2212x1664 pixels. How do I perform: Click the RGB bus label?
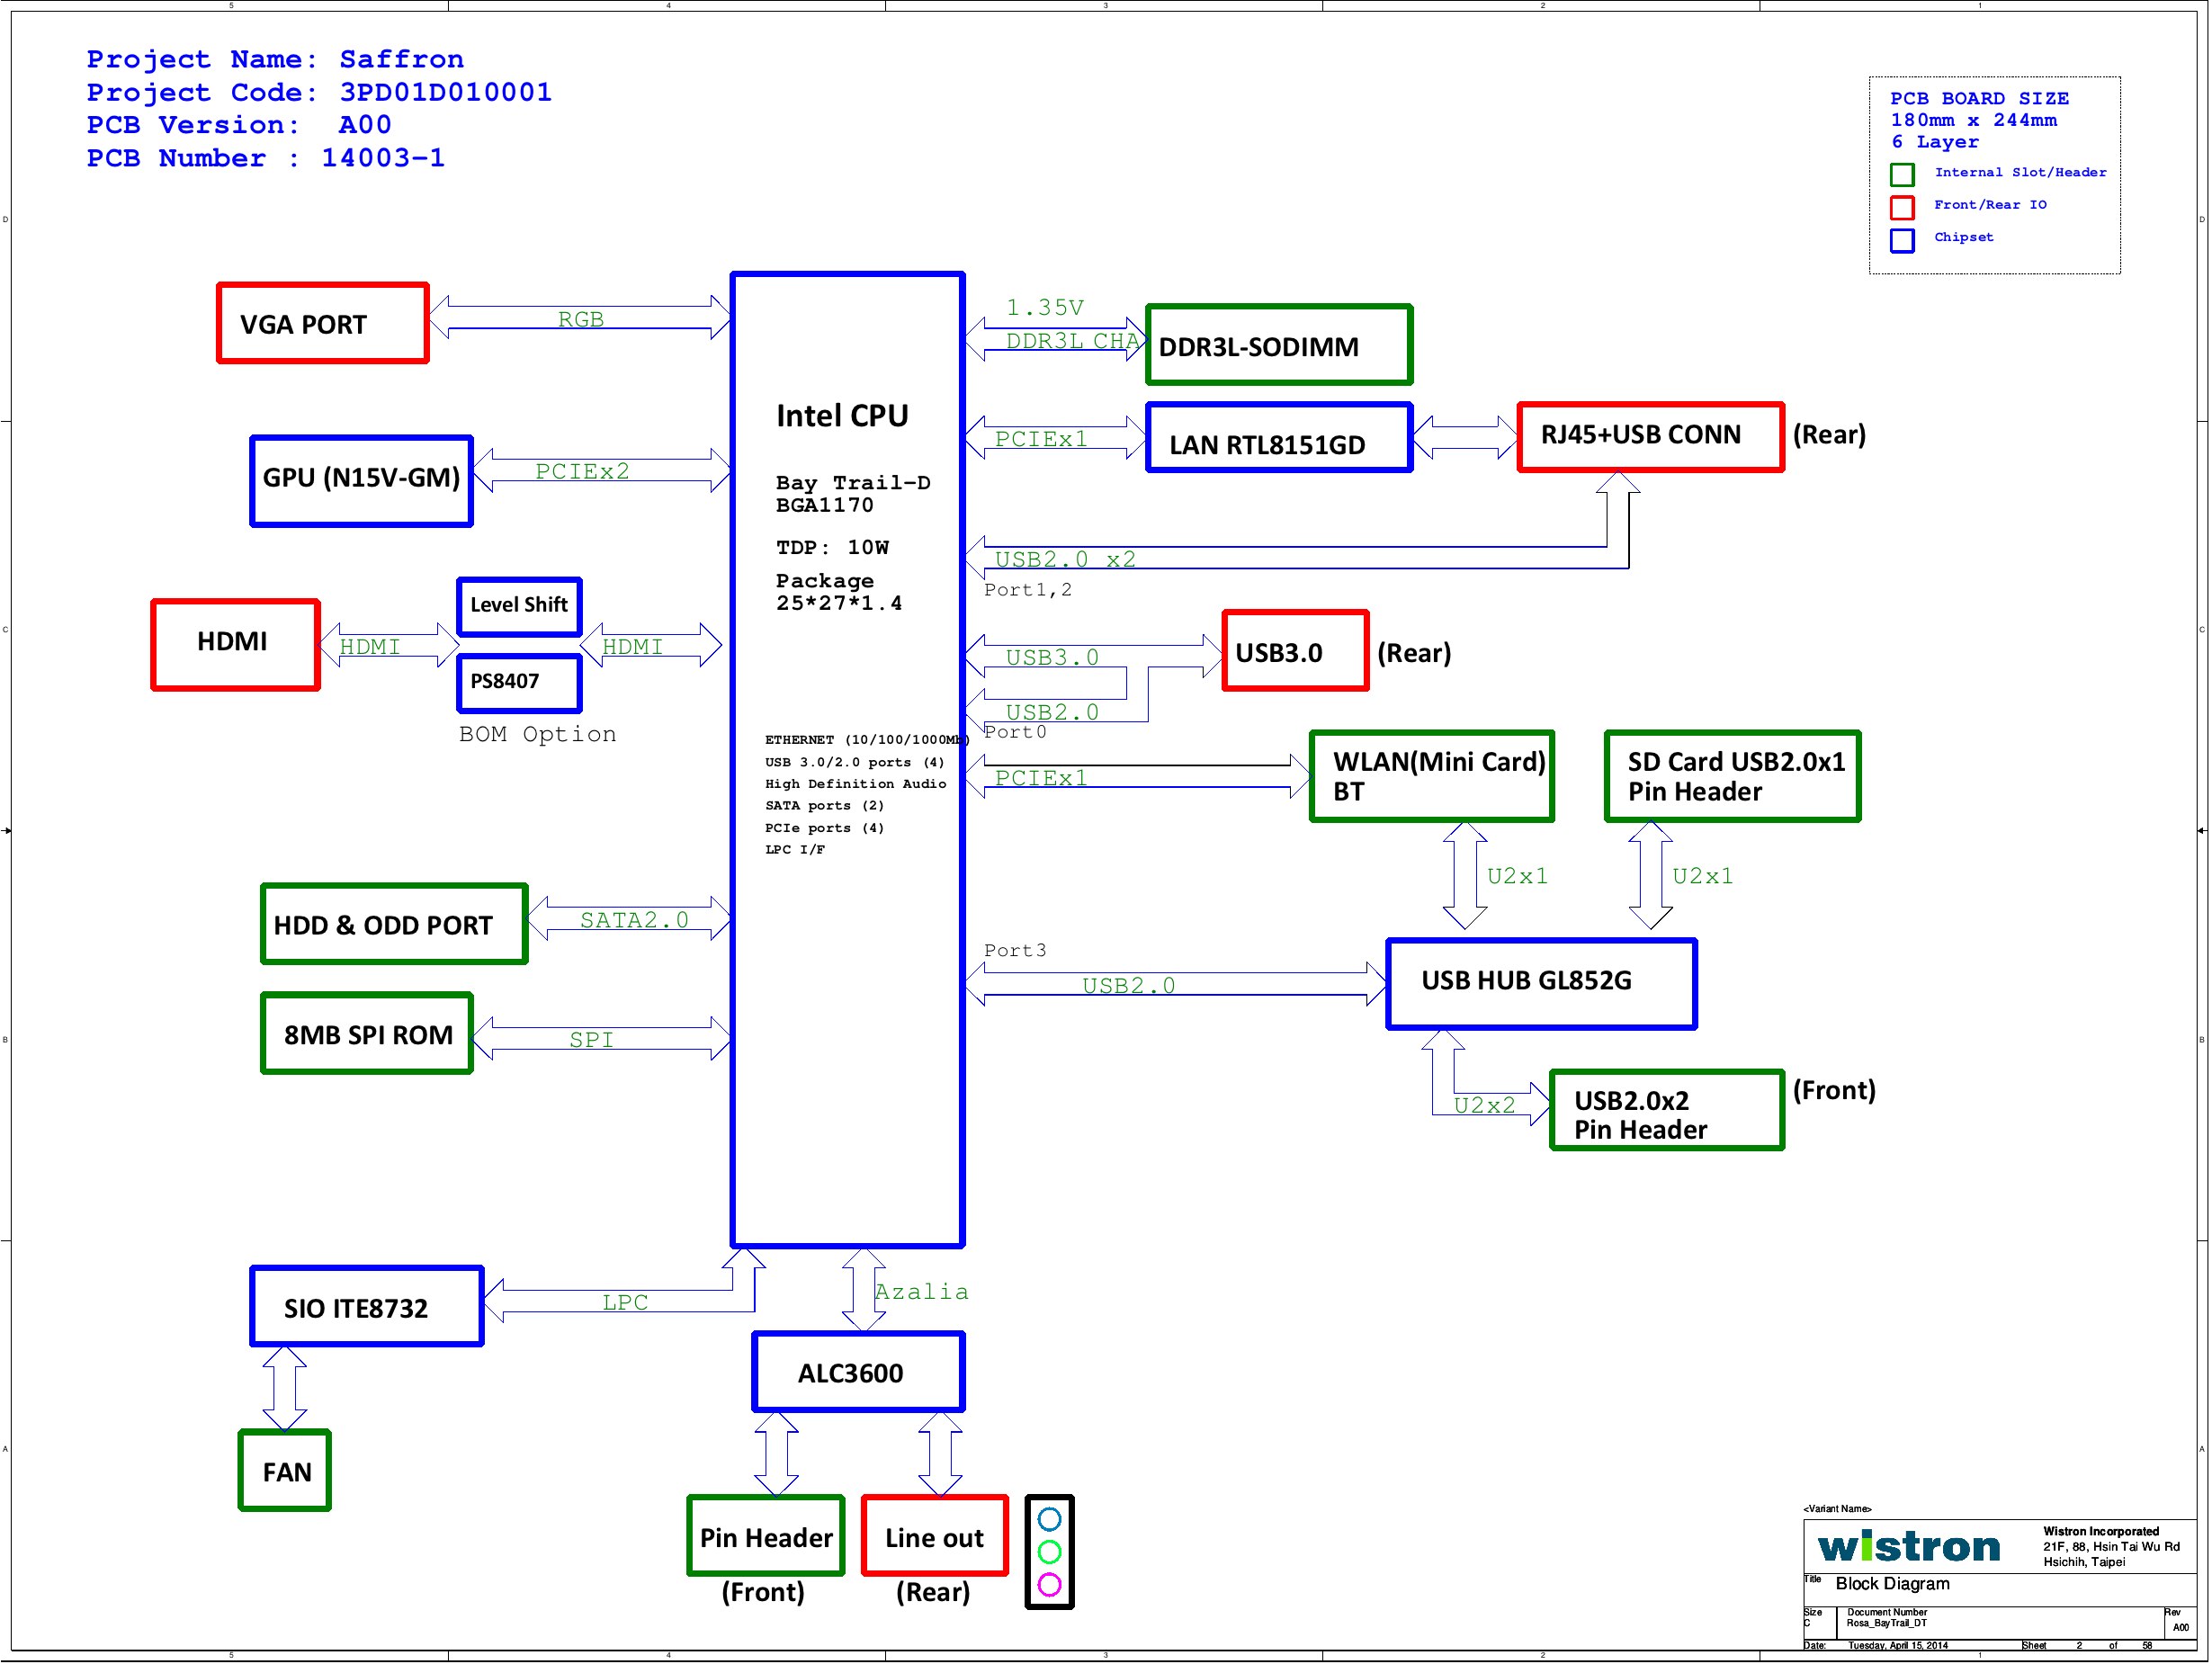coord(581,319)
